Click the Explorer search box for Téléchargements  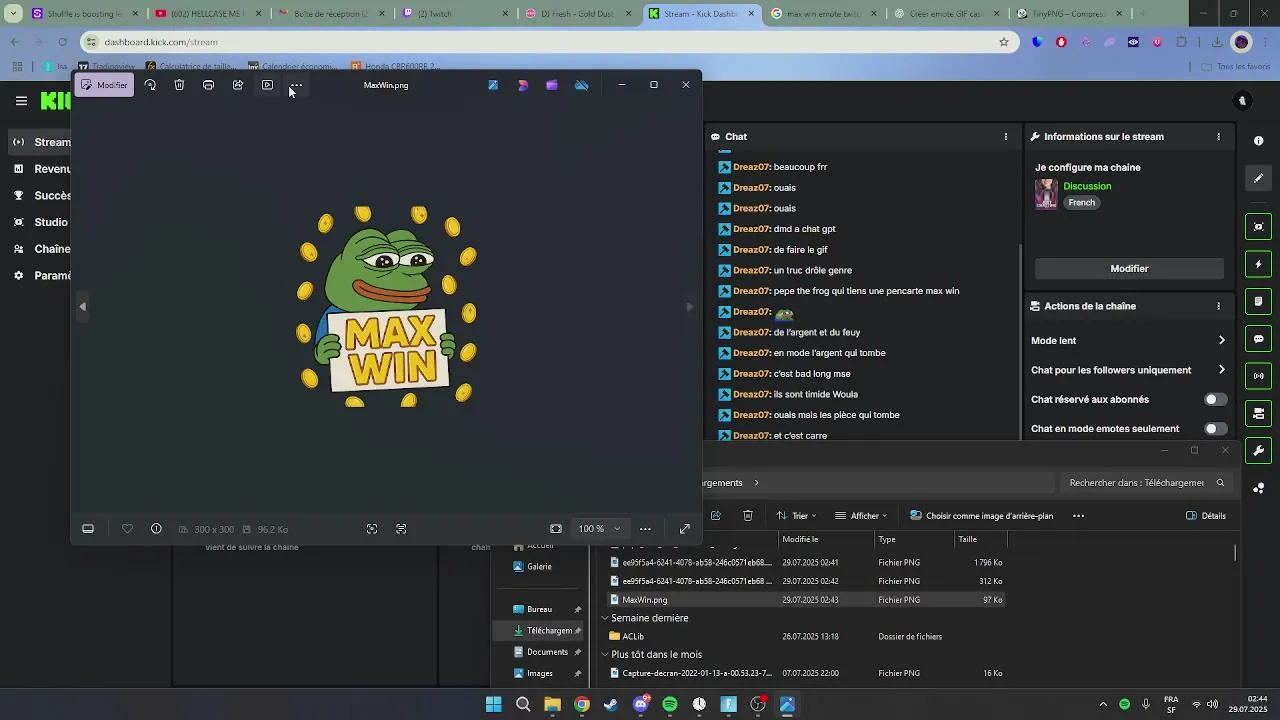[x=1147, y=483]
